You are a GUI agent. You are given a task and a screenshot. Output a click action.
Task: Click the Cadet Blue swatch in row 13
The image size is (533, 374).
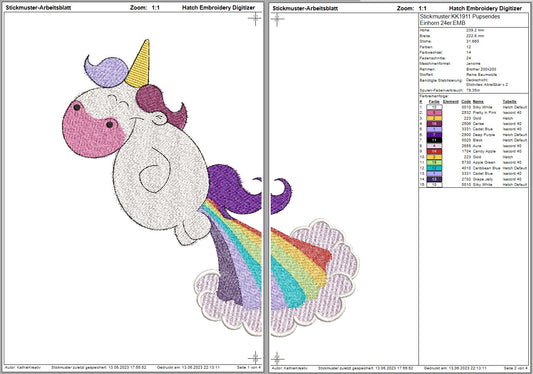[434, 173]
